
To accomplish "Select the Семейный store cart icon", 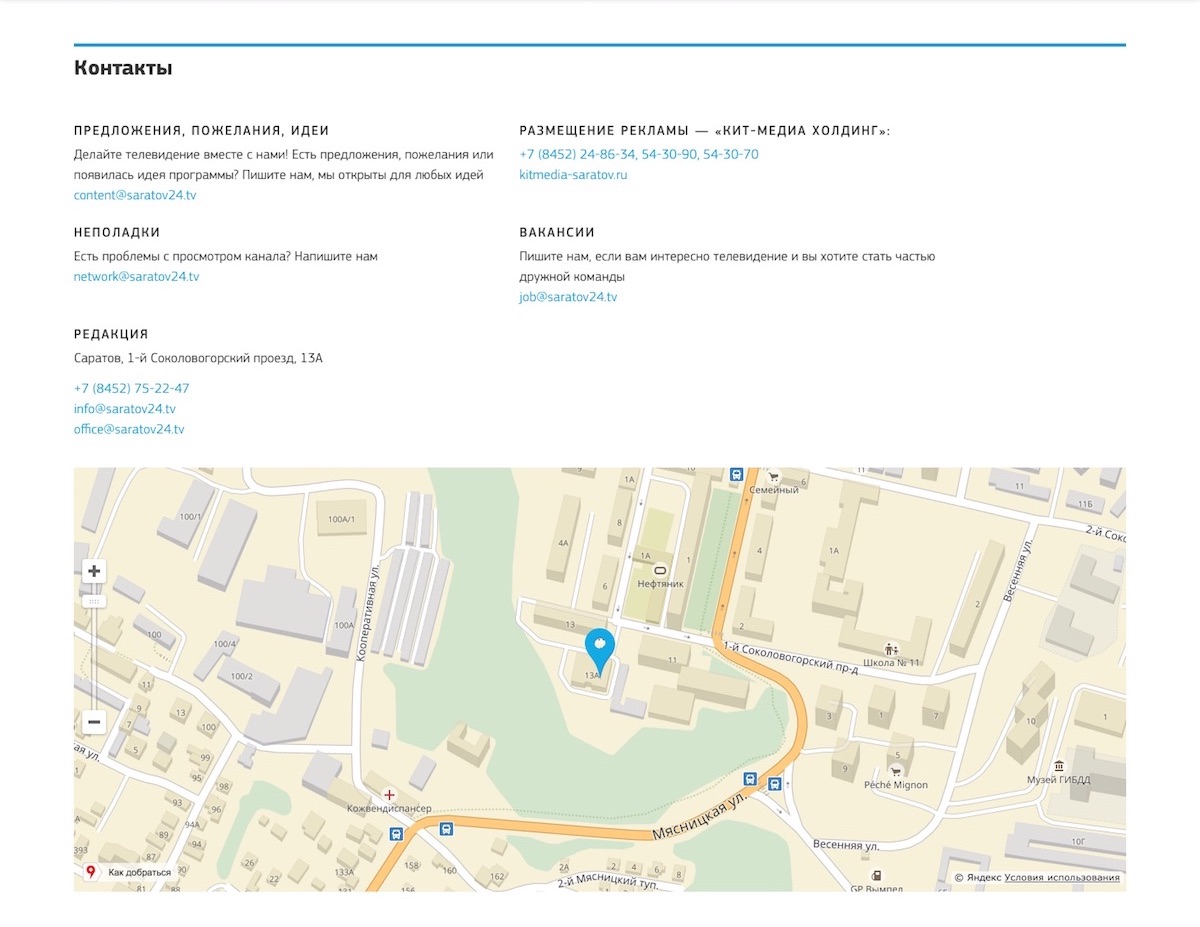I will pos(773,477).
